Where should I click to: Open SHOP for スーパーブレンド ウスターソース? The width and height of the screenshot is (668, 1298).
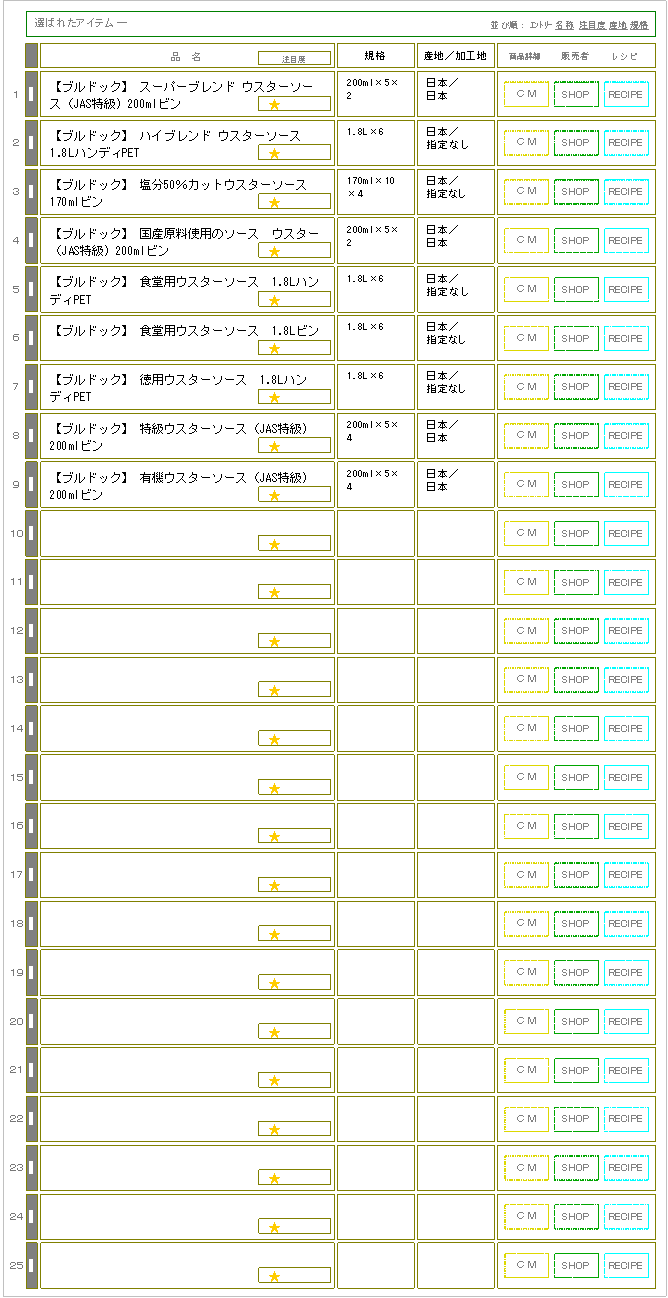pos(576,94)
